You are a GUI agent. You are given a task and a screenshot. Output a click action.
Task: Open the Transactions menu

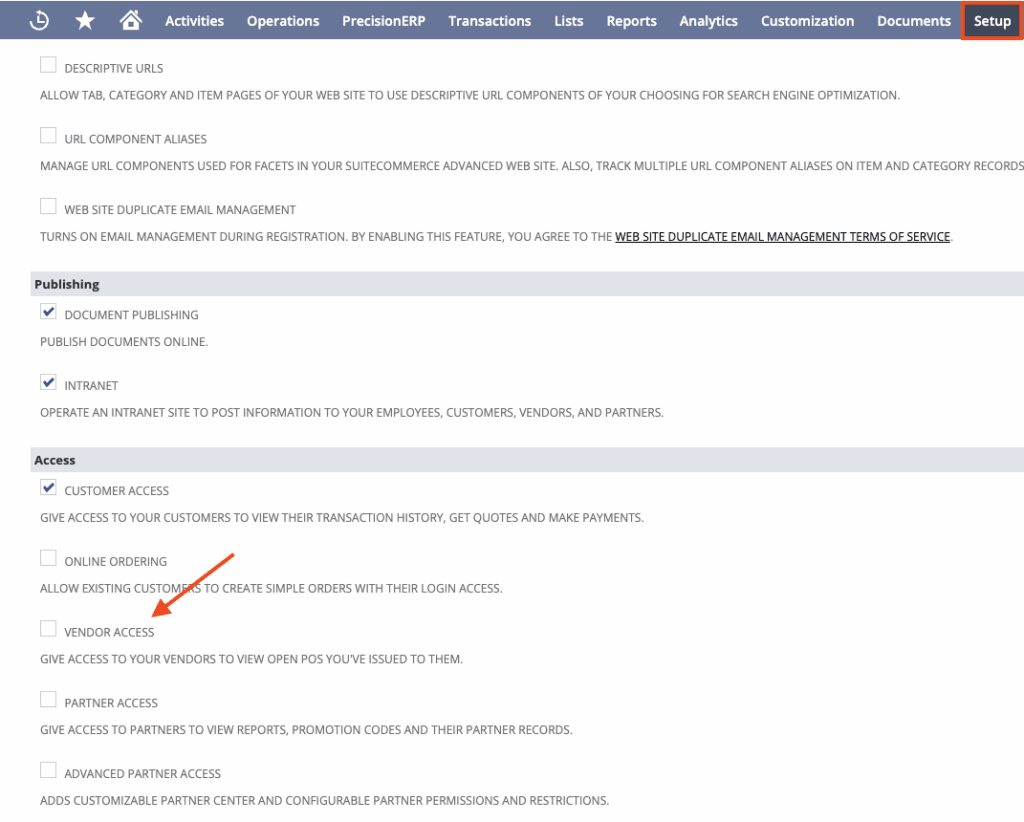(489, 21)
